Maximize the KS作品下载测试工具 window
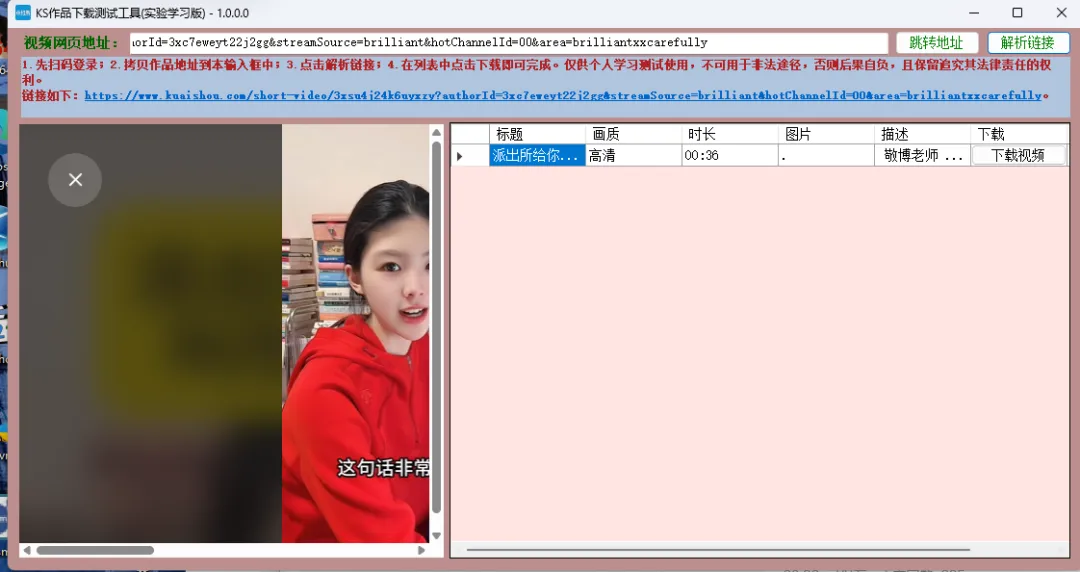The image size is (1080, 572). pyautogui.click(x=1017, y=12)
